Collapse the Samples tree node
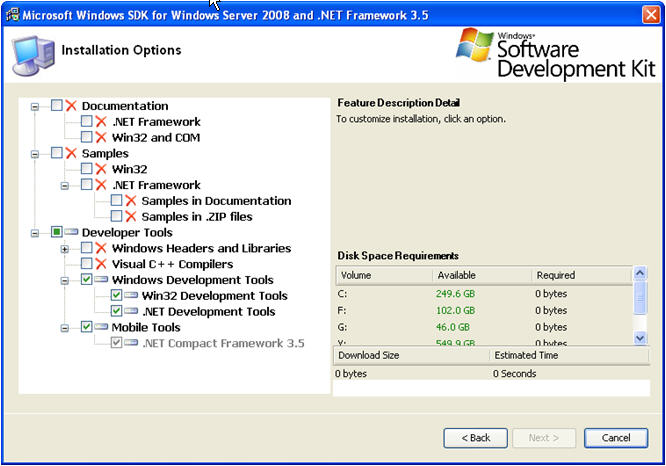The width and height of the screenshot is (666, 466). click(x=35, y=154)
